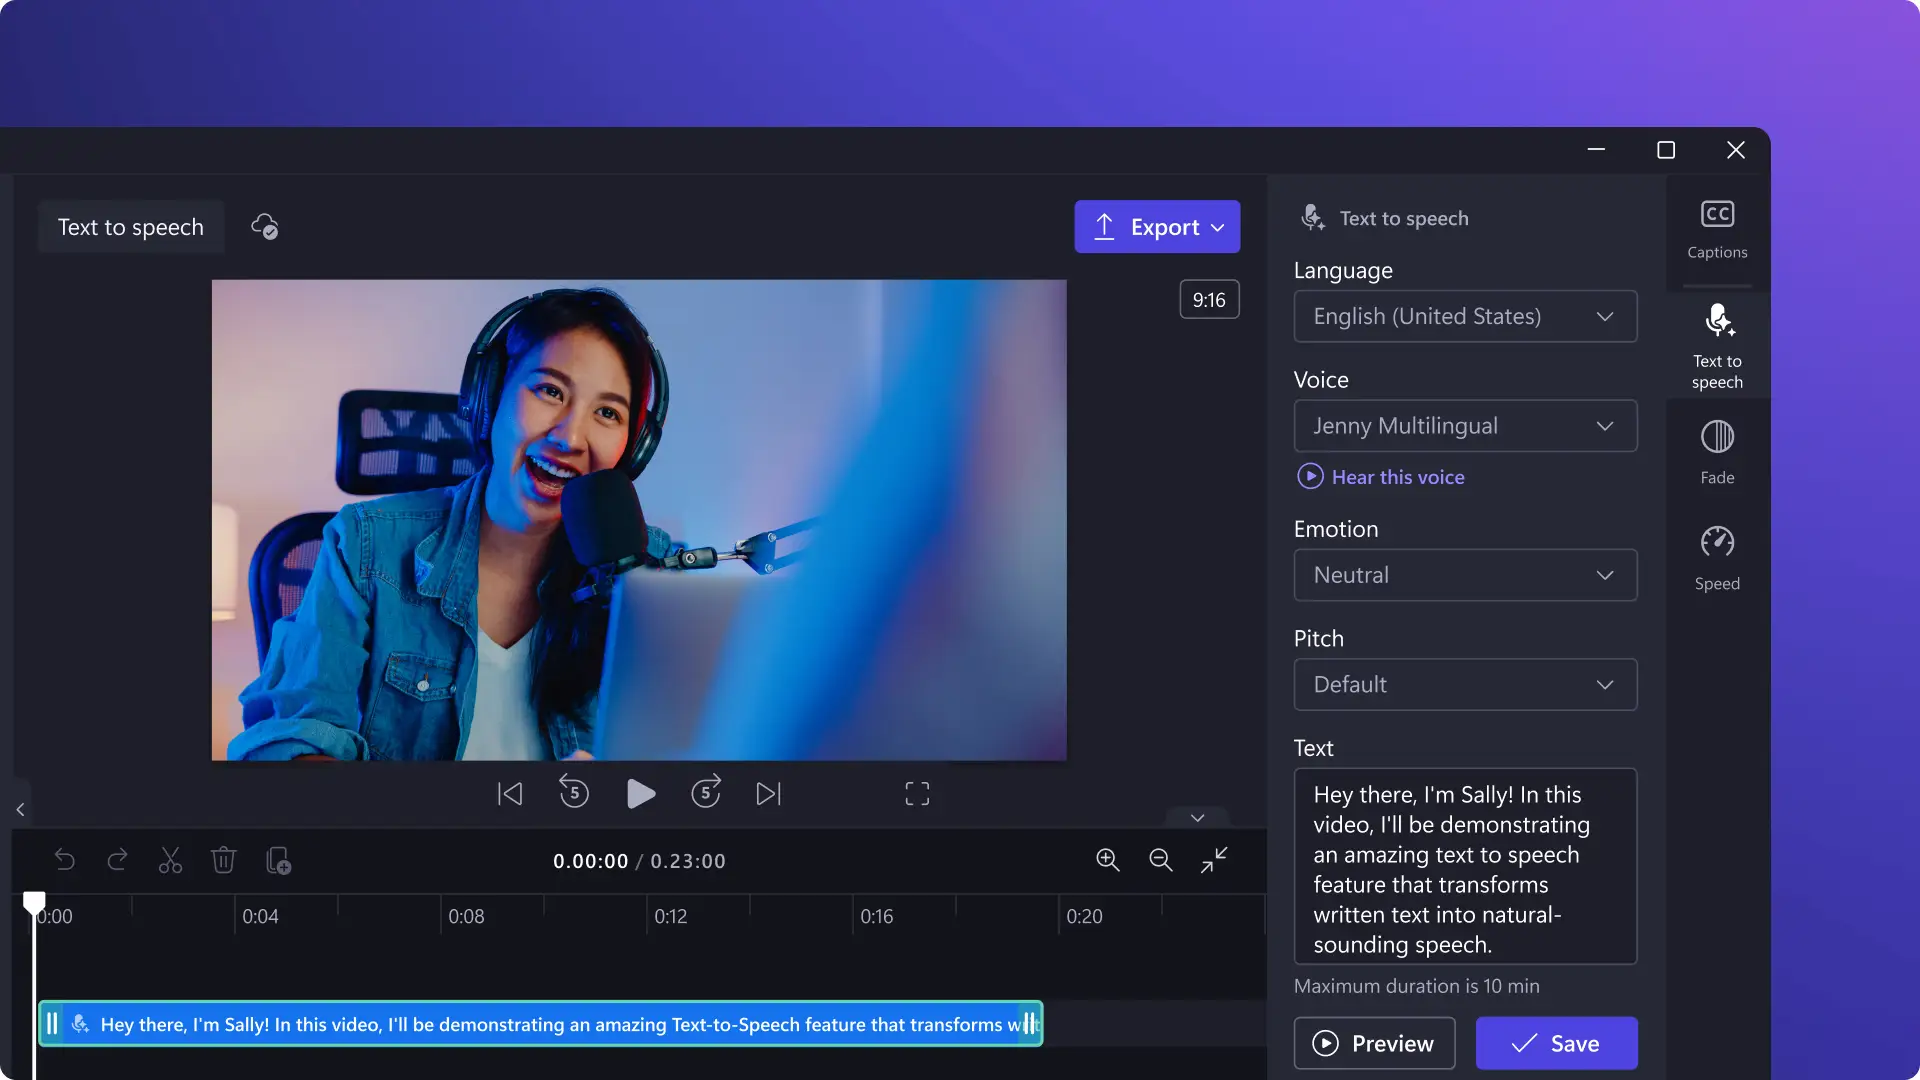Image resolution: width=1920 pixels, height=1080 pixels.
Task: Click the Pitch Default dropdown
Action: pyautogui.click(x=1465, y=683)
